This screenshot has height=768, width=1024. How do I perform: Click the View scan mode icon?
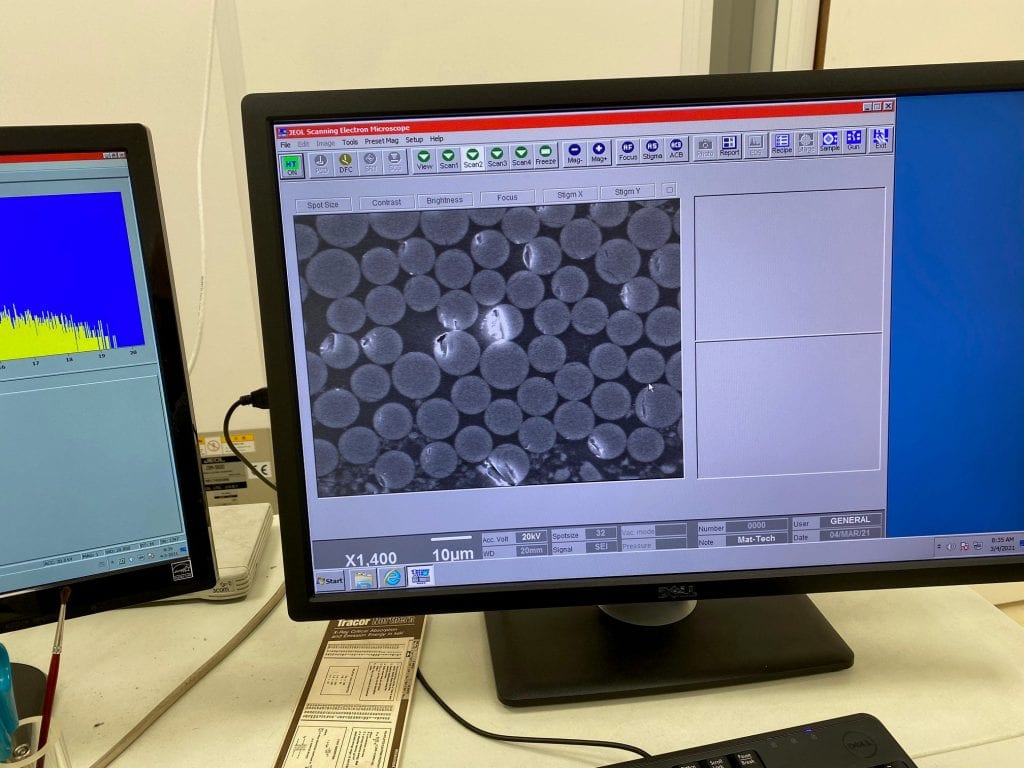click(425, 159)
